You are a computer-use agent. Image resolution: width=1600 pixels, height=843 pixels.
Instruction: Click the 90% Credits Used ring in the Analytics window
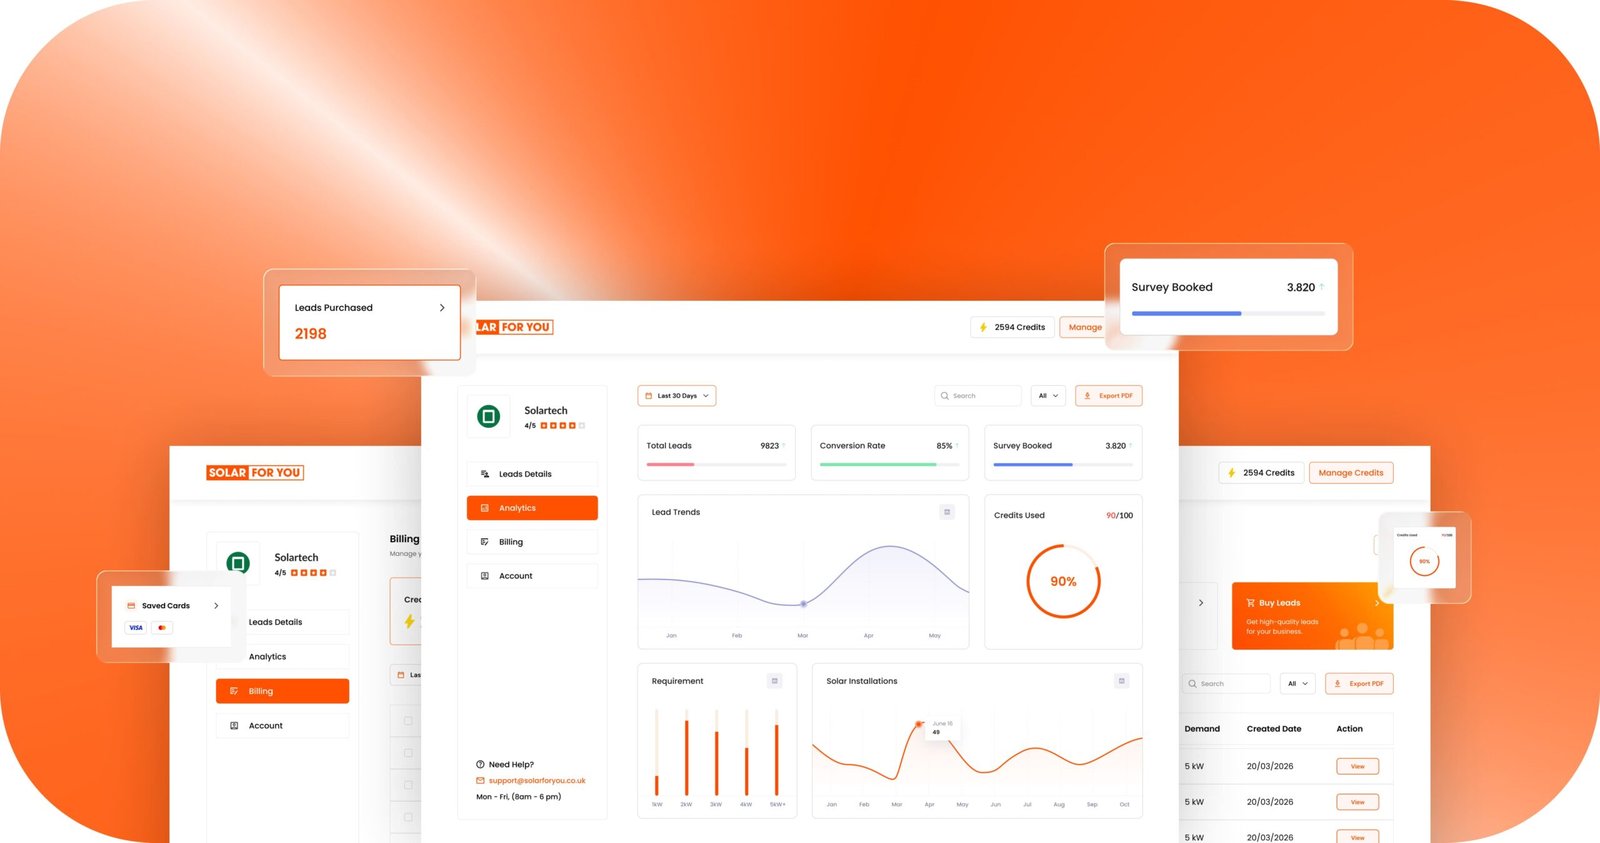[x=1063, y=581]
